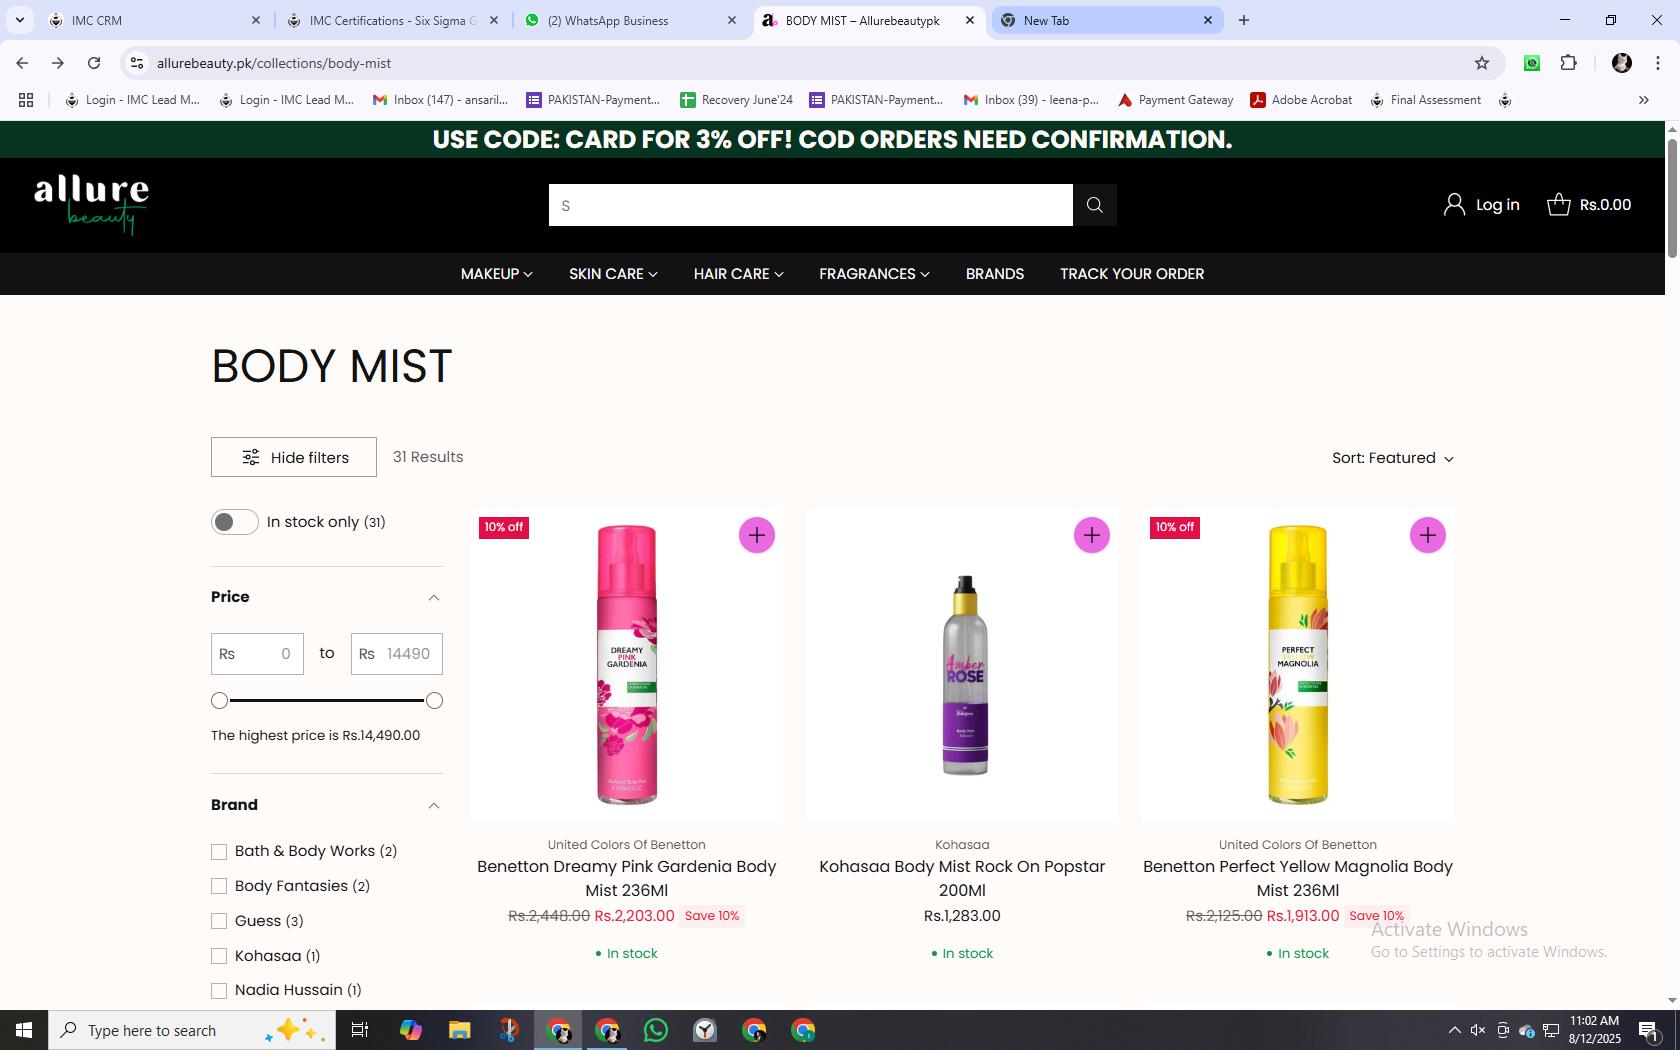Show hidden system tray icons

(1455, 1030)
